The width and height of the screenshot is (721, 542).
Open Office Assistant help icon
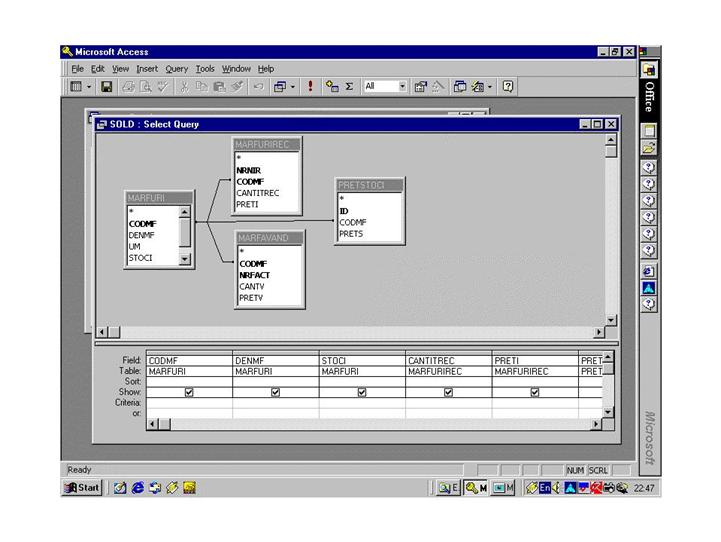click(x=508, y=87)
